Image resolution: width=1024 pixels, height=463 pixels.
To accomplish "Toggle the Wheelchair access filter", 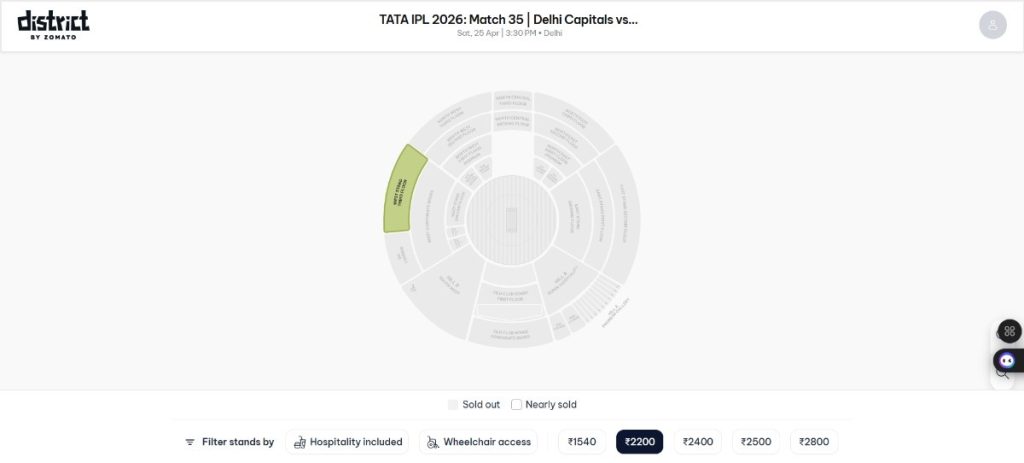I will pyautogui.click(x=478, y=442).
